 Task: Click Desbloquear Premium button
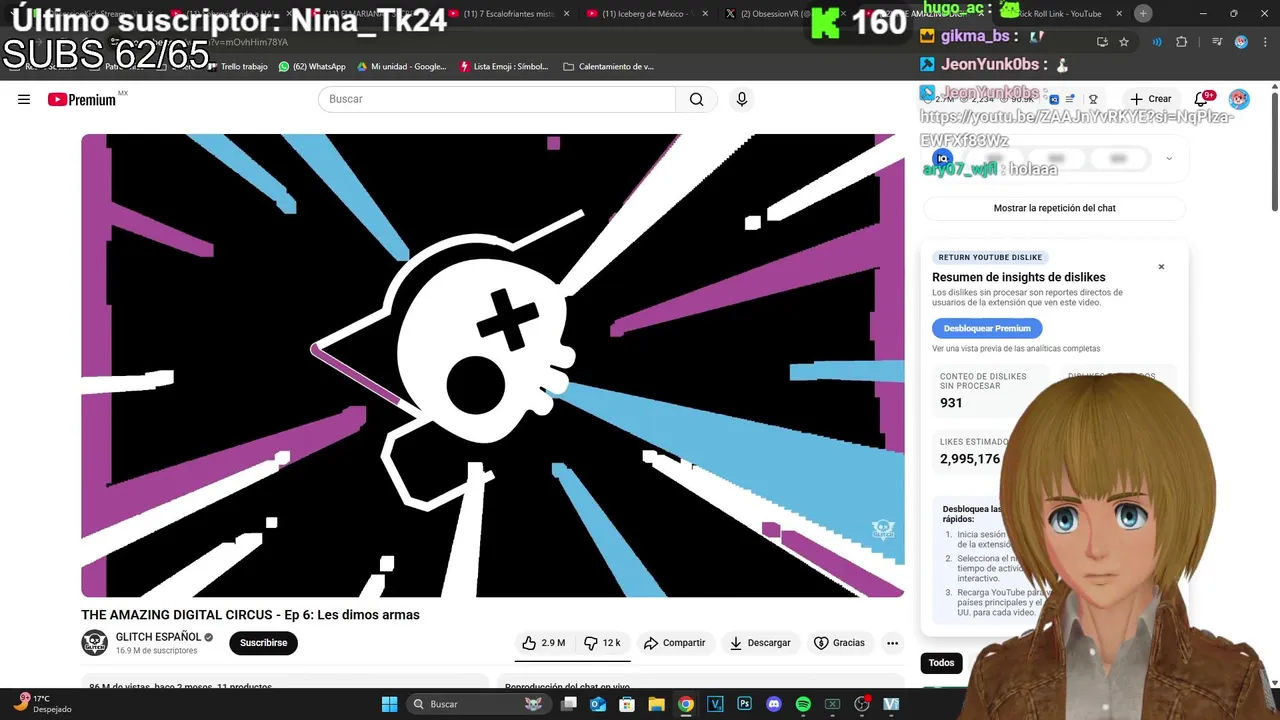click(987, 328)
